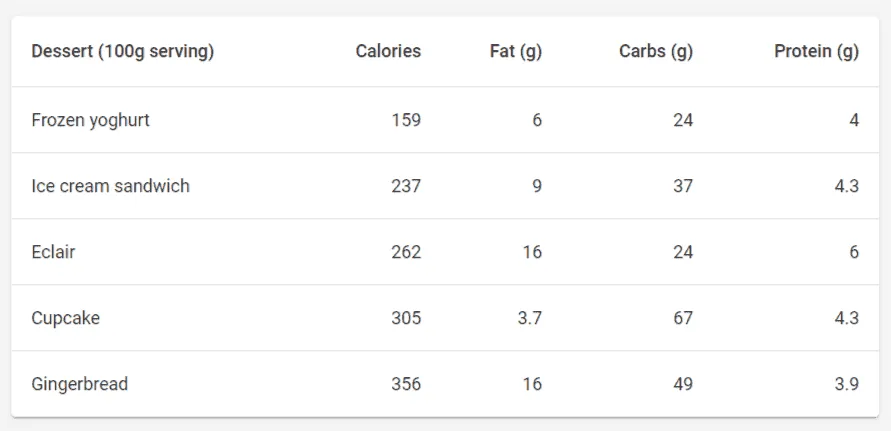
Task: Select the Ice cream sandwich row name
Action: [110, 186]
